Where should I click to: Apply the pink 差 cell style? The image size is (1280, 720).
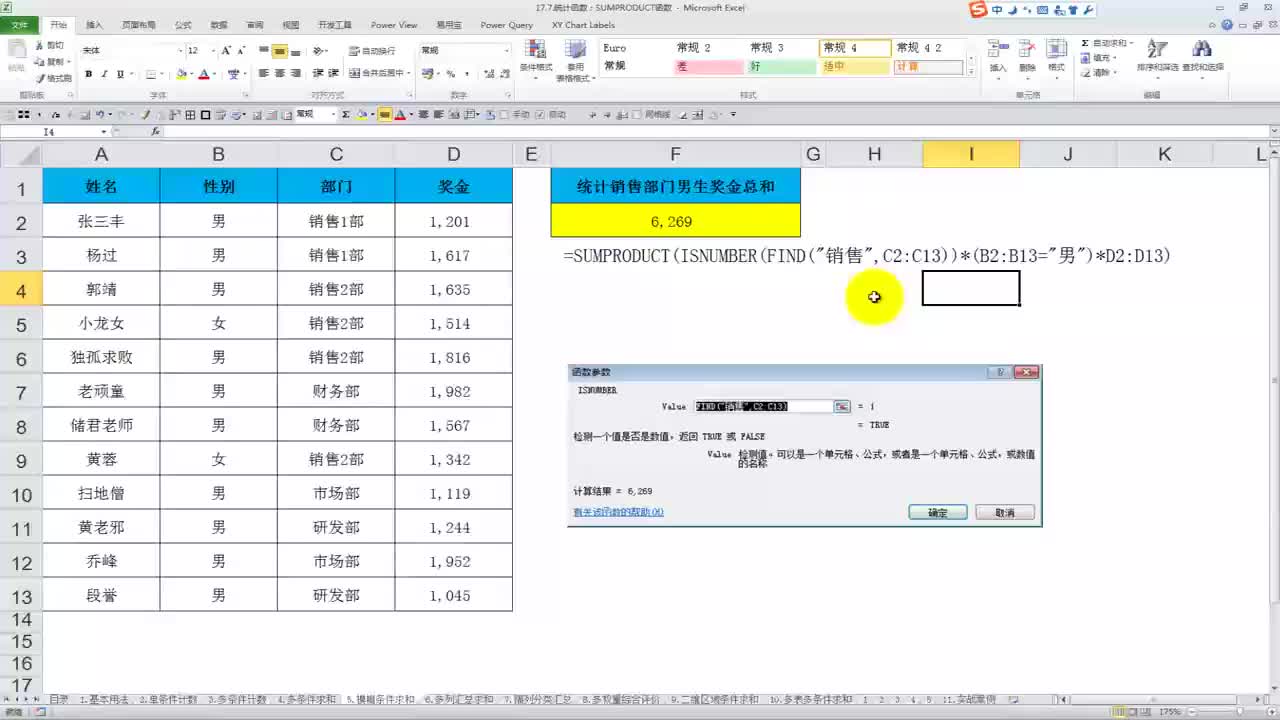707,67
